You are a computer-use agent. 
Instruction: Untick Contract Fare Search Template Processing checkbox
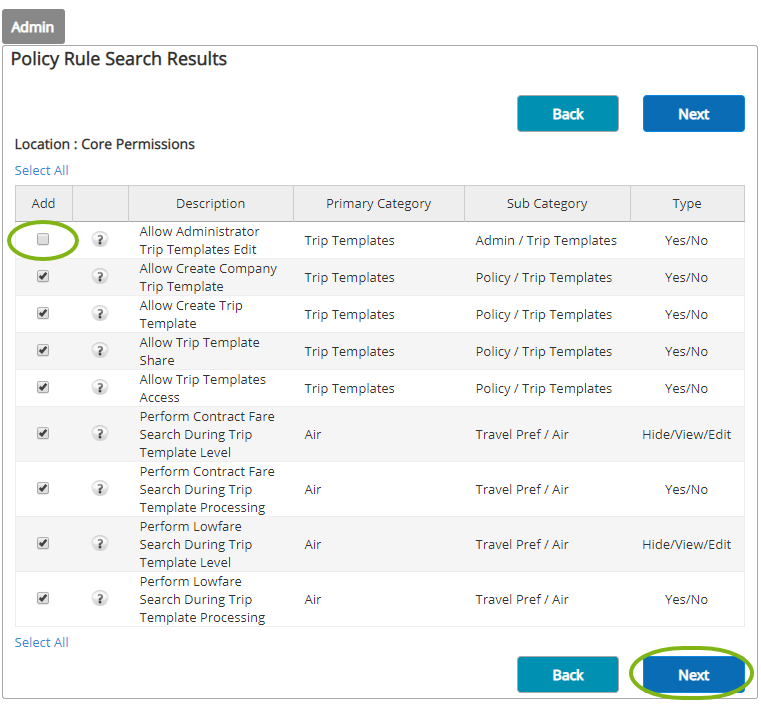(x=43, y=489)
